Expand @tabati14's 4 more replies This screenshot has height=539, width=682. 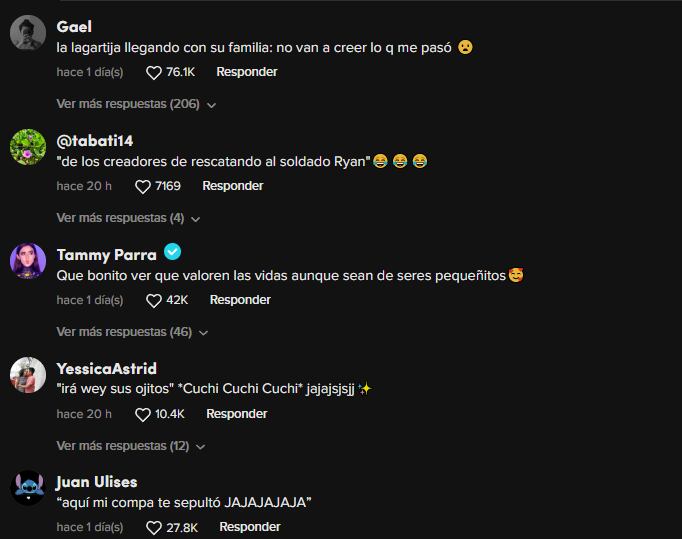(x=128, y=218)
